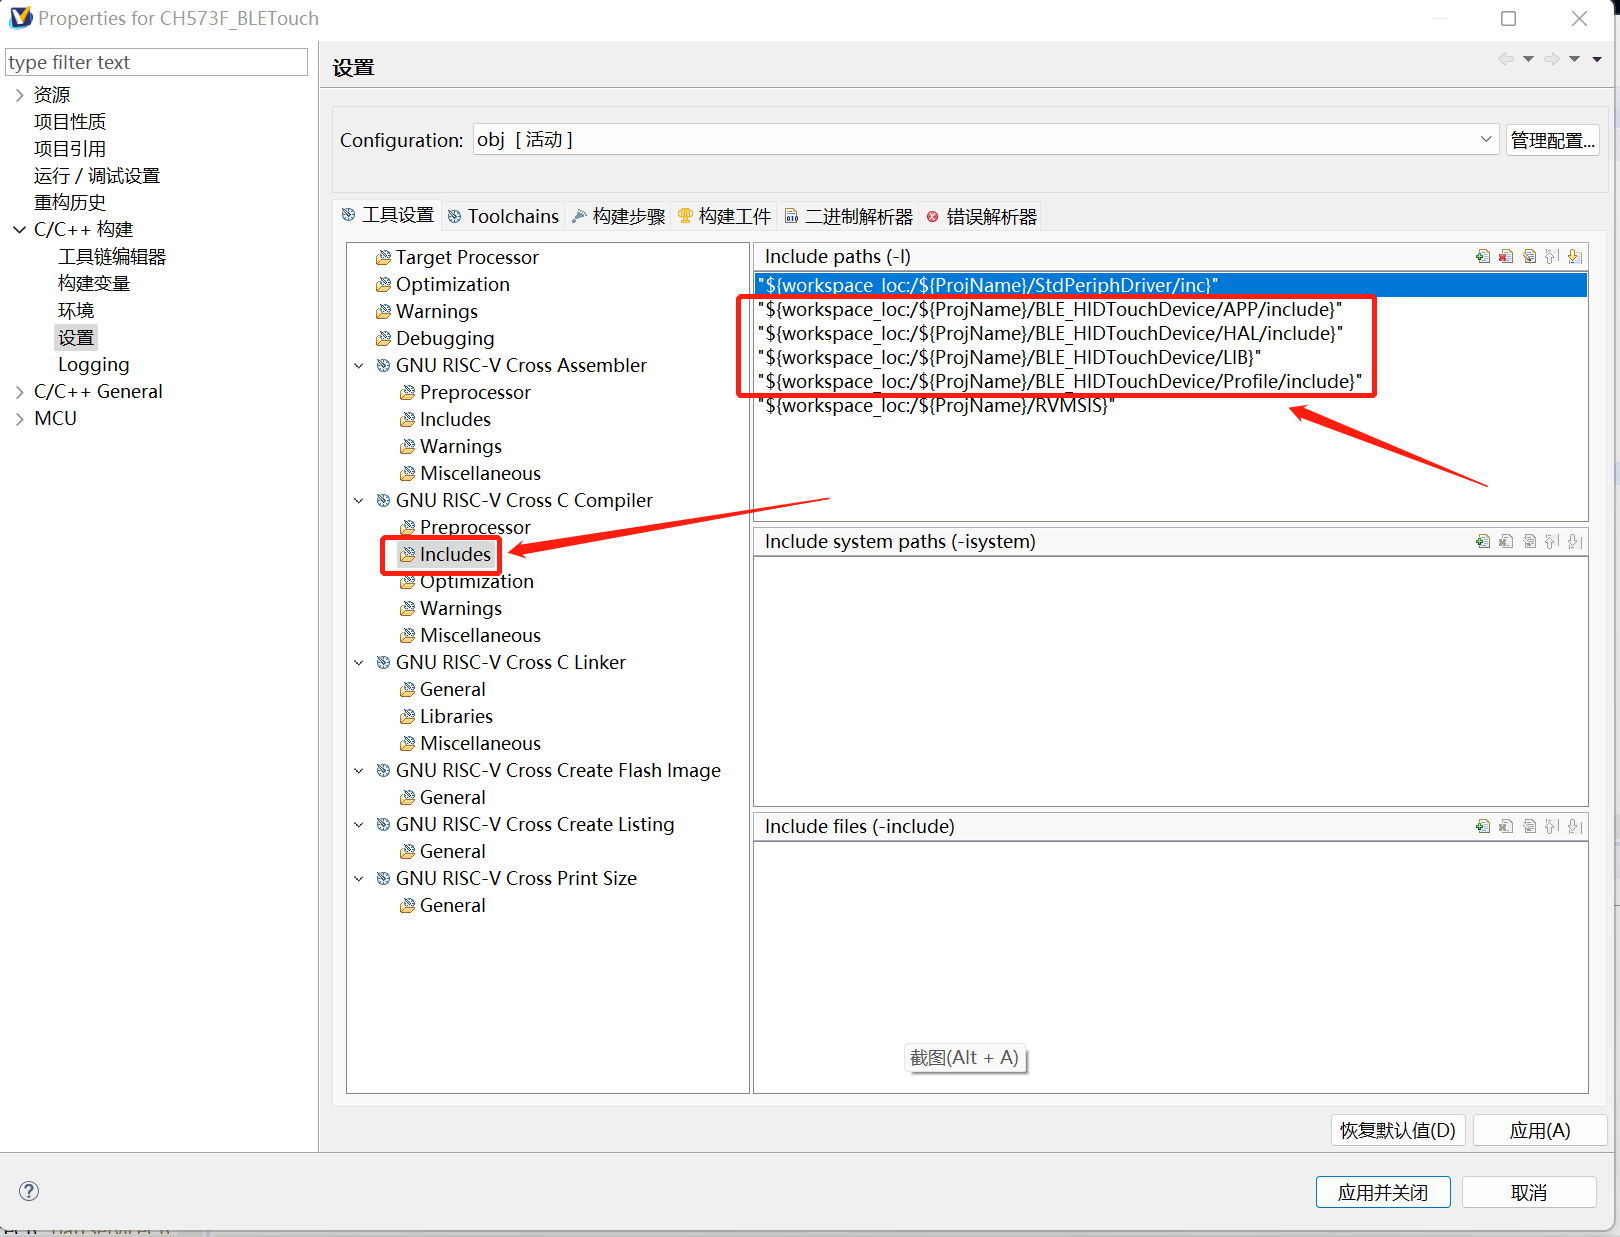Open the help question mark icon

pyautogui.click(x=29, y=1191)
